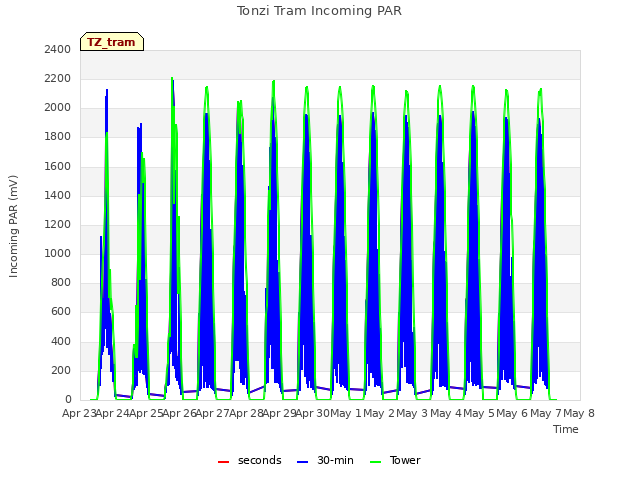This screenshot has width=640, height=480.
Task: Click the 600 y-axis tick label
Action: (61, 312)
